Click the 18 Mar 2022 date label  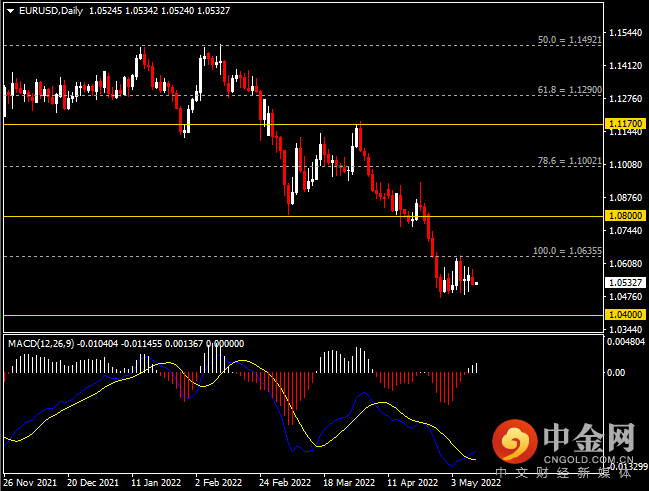coord(349,483)
